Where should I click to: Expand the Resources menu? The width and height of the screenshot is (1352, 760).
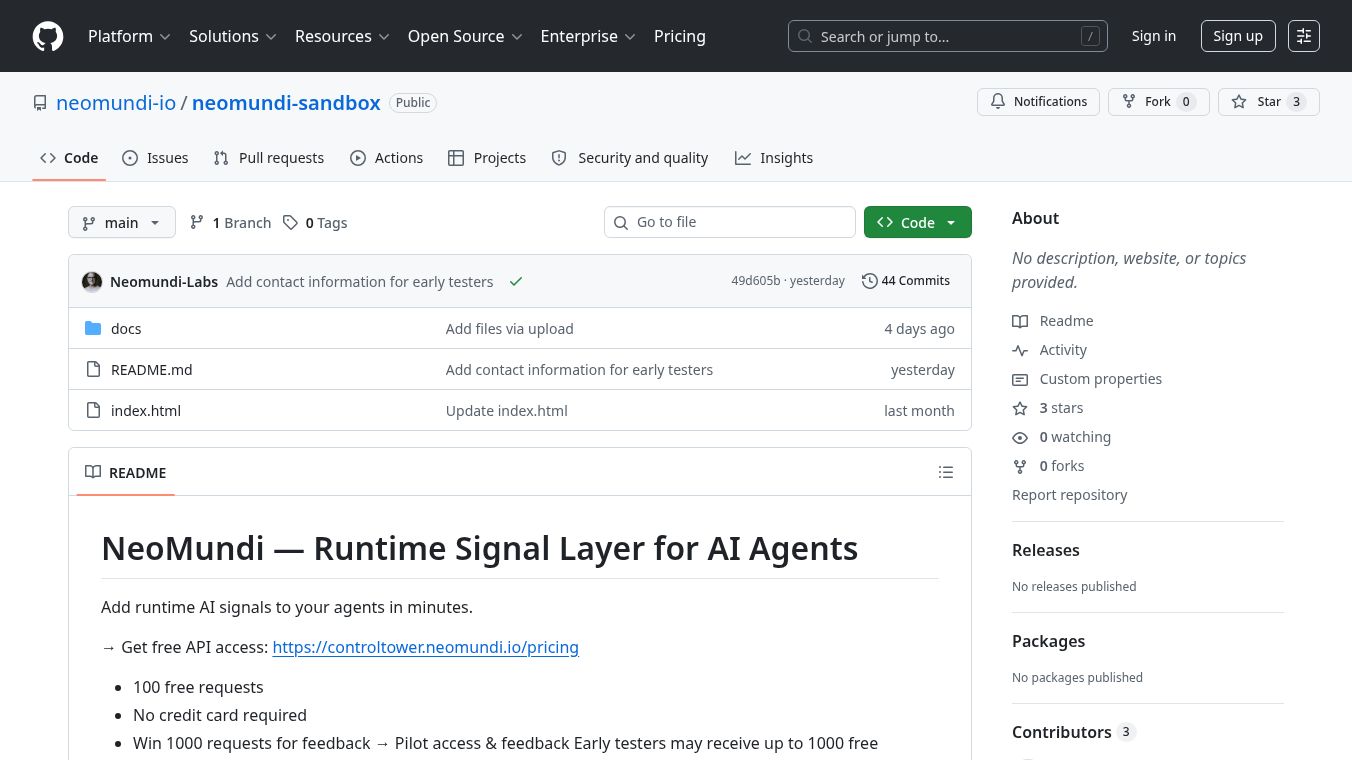click(x=341, y=36)
